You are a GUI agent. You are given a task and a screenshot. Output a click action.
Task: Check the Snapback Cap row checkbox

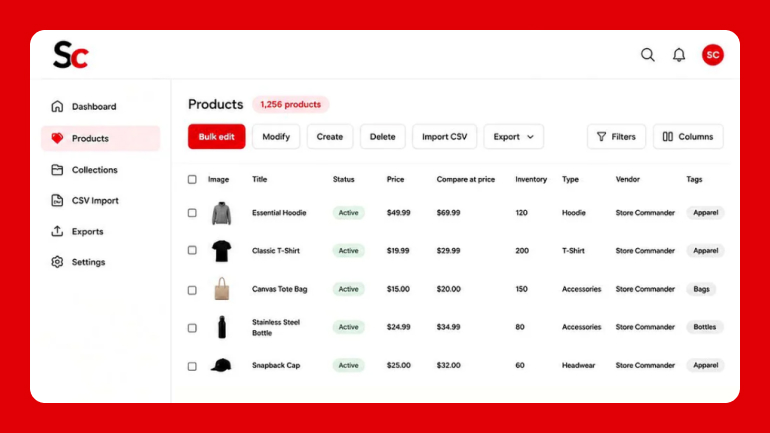[x=192, y=366]
